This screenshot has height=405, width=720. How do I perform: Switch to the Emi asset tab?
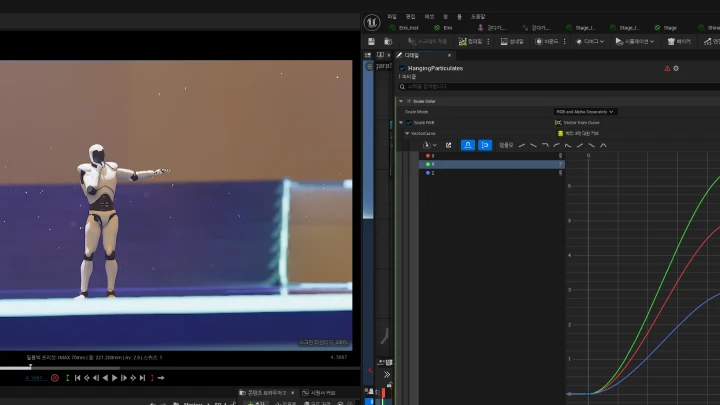tap(443, 28)
